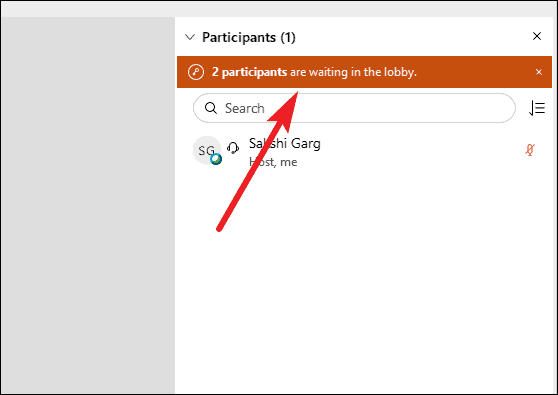Open the participant sort options icon
This screenshot has height=395, width=558.
[x=537, y=108]
